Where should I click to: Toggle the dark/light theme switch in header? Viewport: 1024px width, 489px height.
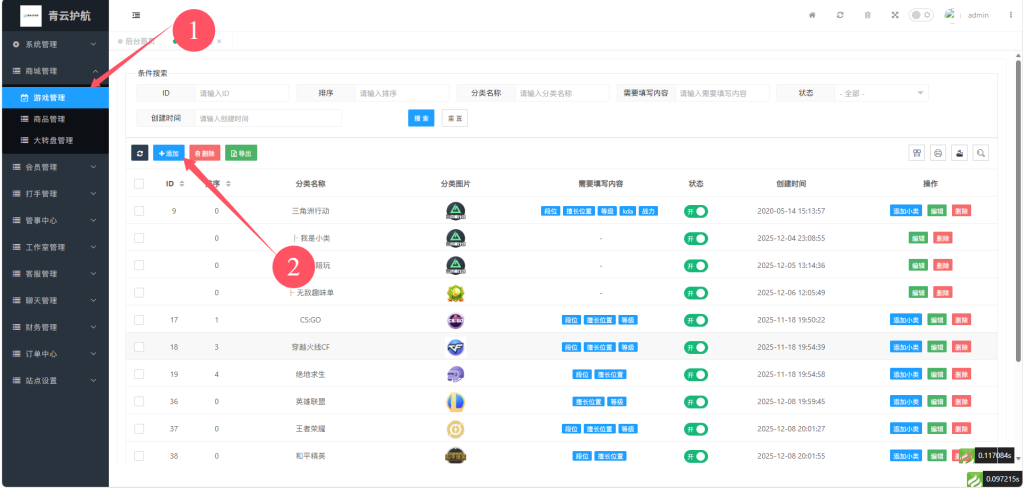point(921,15)
